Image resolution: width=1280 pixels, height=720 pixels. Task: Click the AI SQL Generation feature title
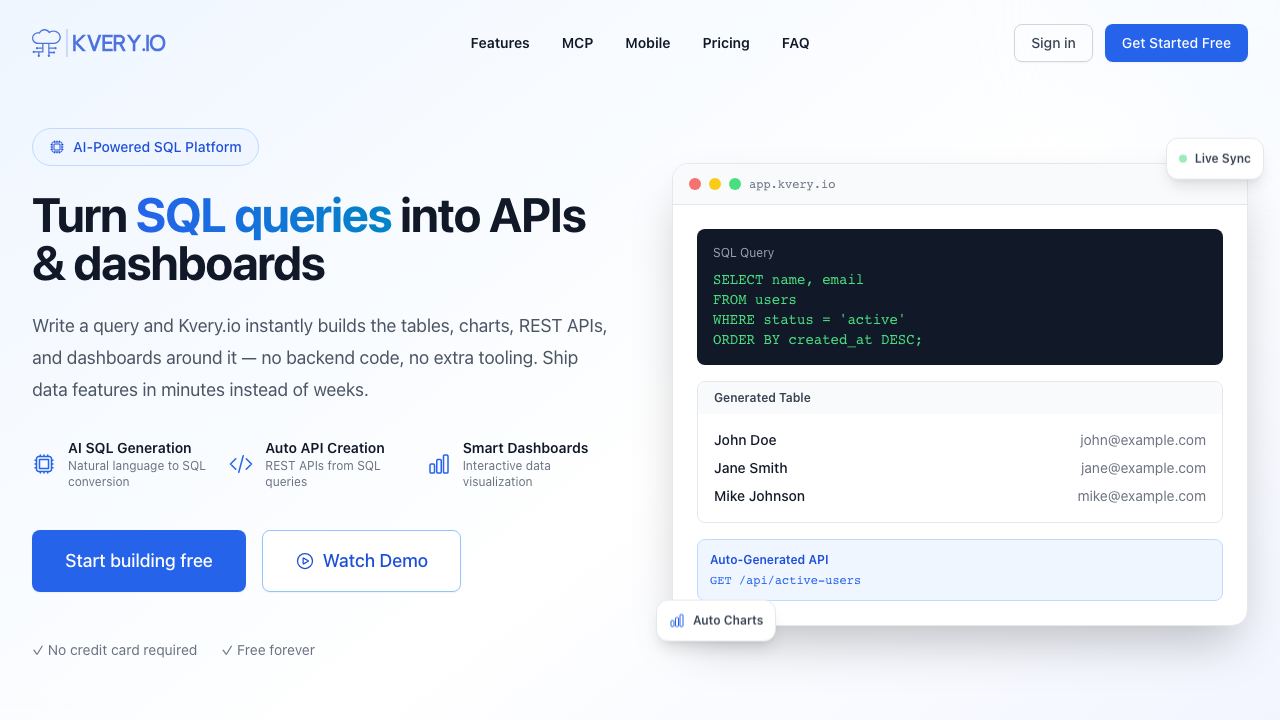click(130, 448)
